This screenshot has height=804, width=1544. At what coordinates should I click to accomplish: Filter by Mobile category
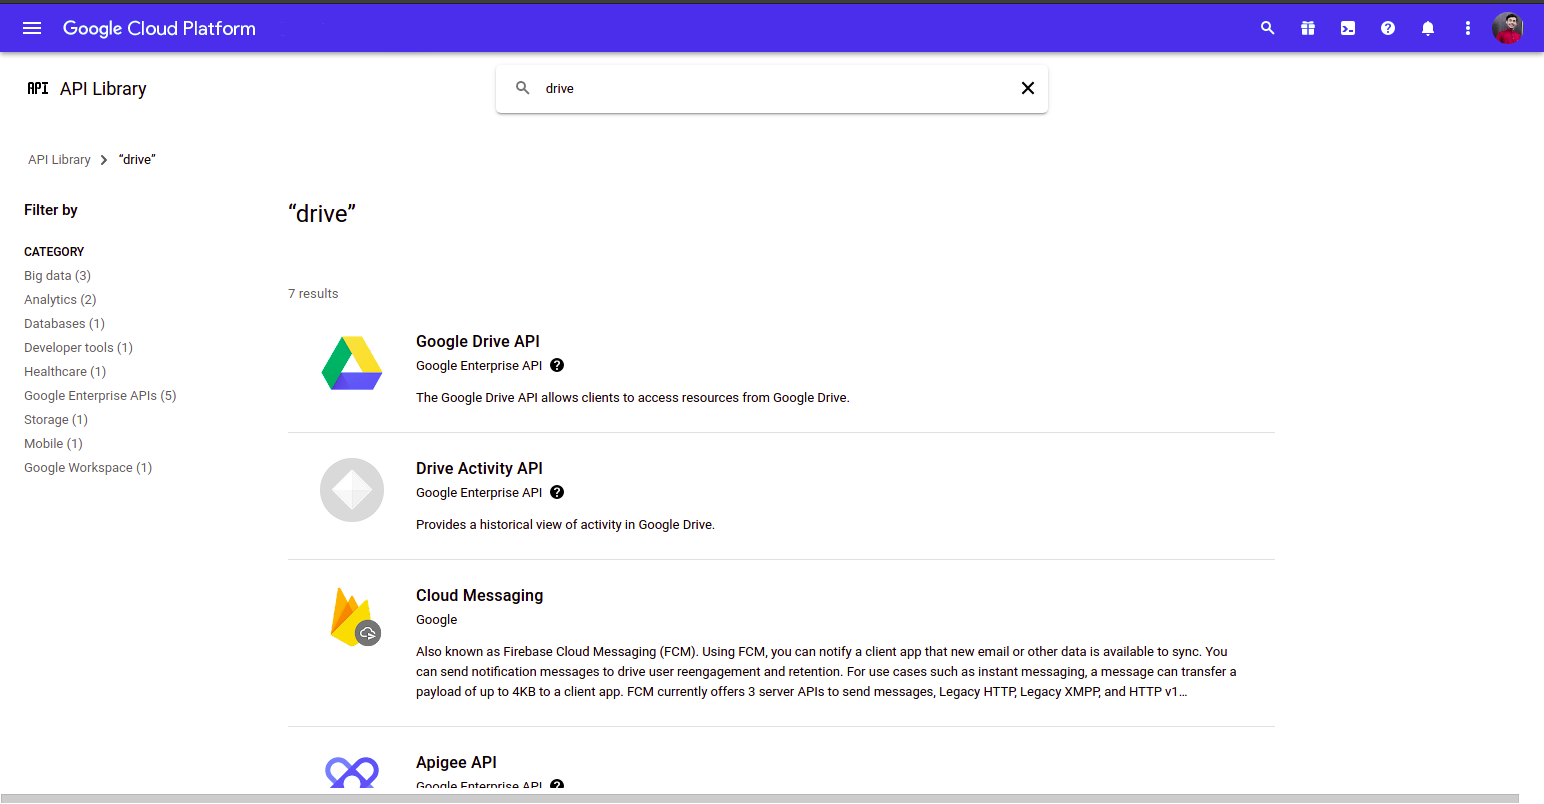(53, 443)
